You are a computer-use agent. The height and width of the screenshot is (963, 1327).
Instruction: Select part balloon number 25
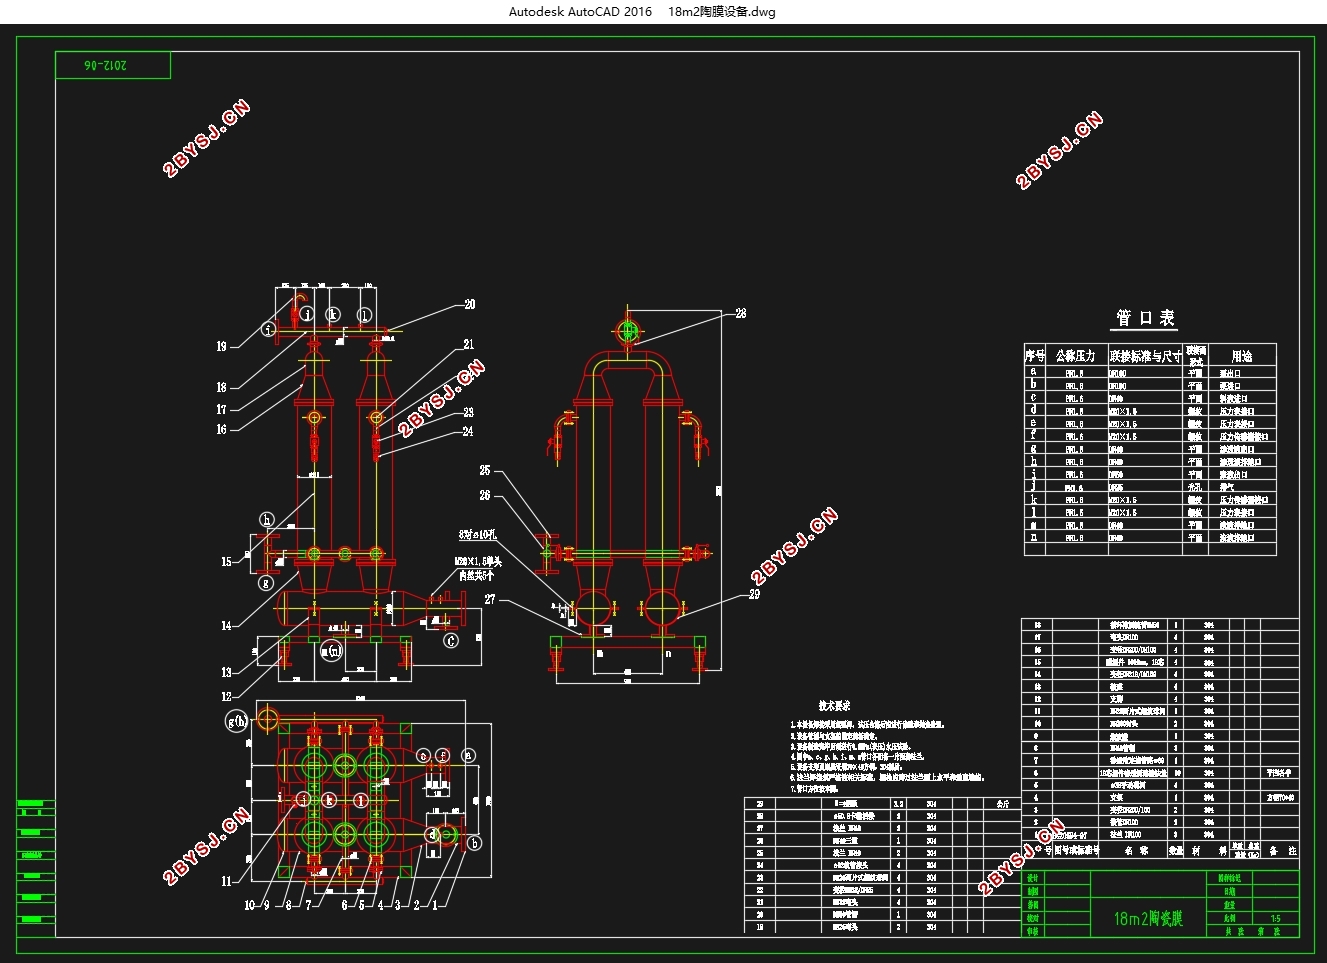pyautogui.click(x=485, y=470)
